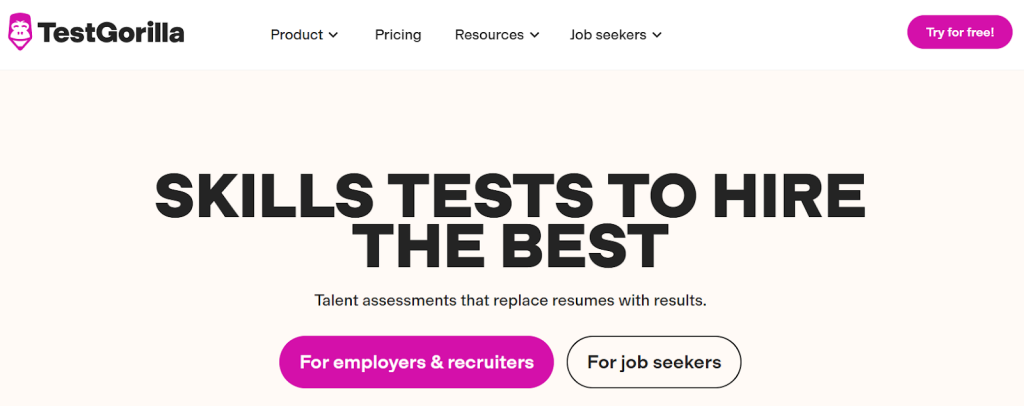Click the TestGorilla wordmark text

tap(111, 33)
